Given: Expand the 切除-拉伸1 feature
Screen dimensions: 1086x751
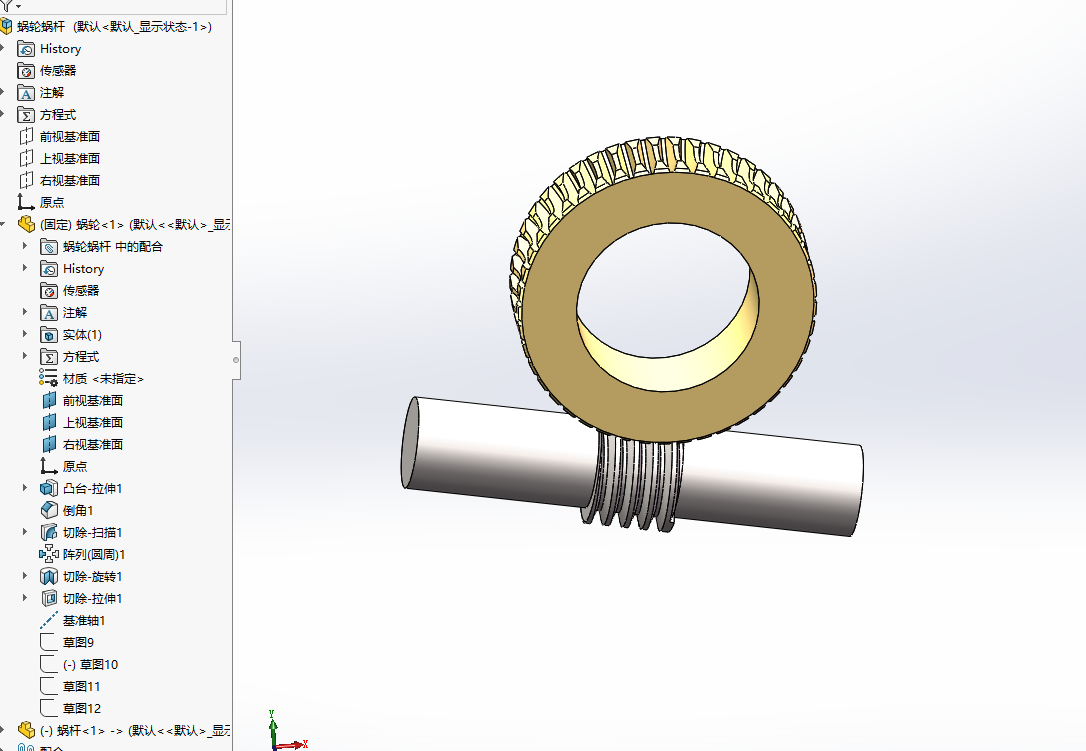Looking at the screenshot, I should click(25, 598).
